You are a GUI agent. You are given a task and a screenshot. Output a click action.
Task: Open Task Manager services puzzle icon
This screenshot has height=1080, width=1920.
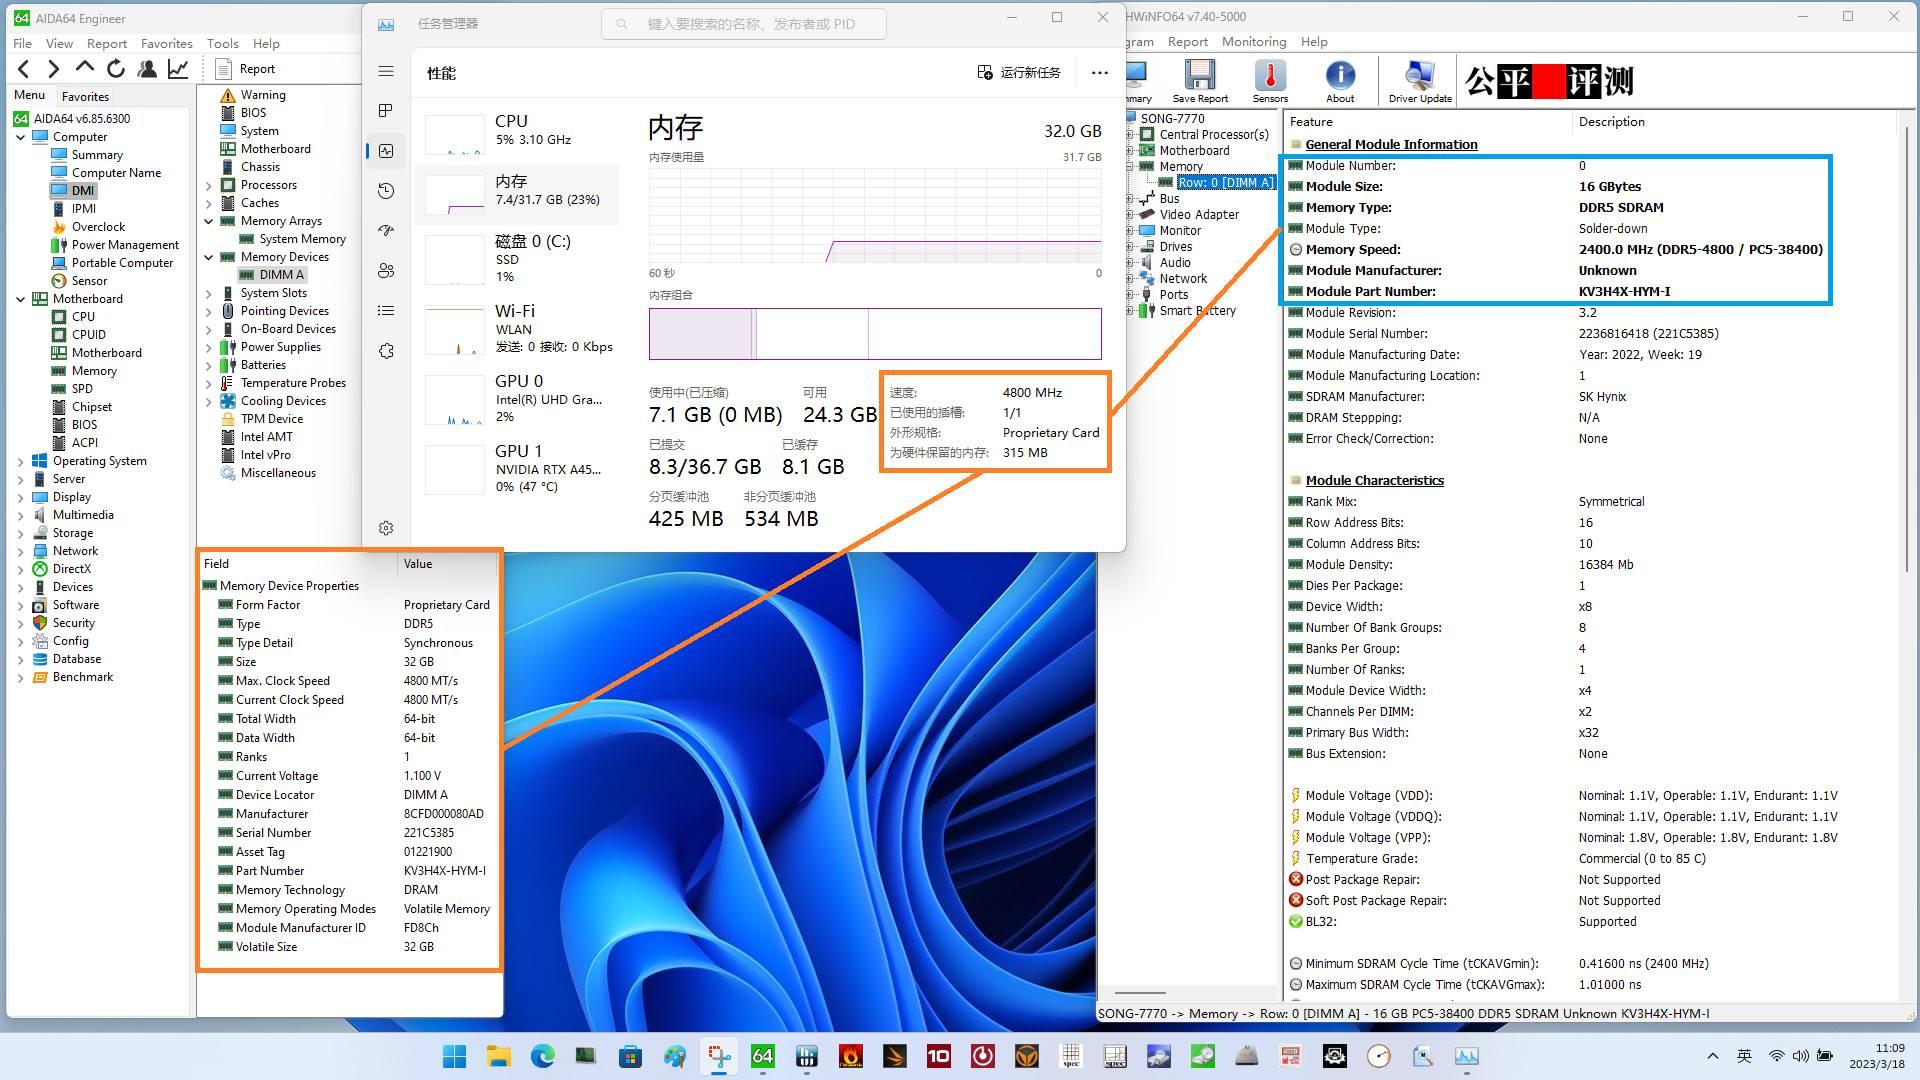tap(386, 351)
